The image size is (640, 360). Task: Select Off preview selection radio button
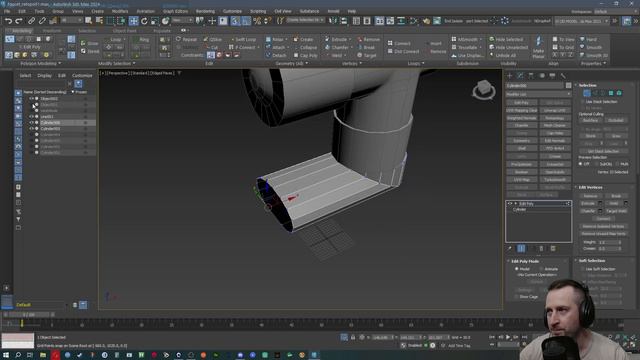coord(580,164)
